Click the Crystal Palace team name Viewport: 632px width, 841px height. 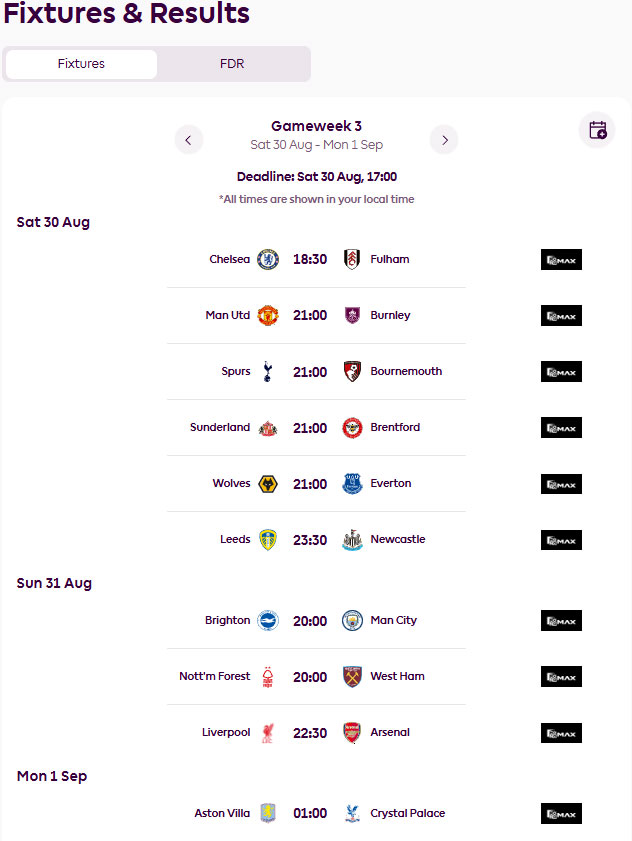pyautogui.click(x=408, y=813)
